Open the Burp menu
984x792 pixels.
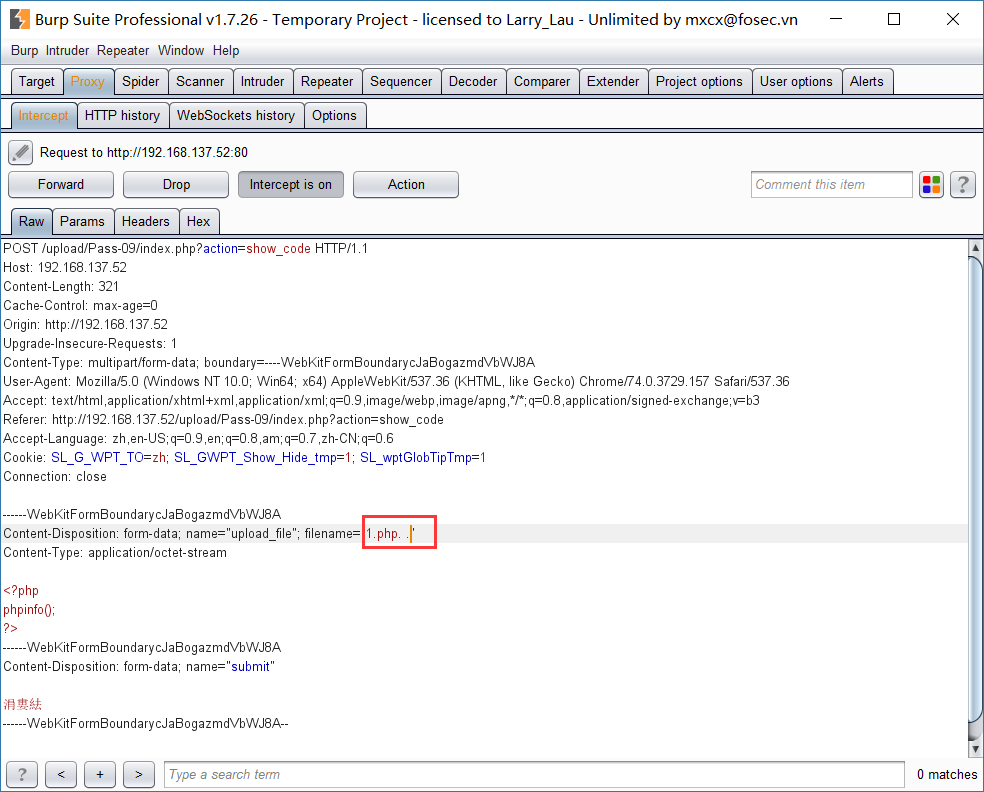point(24,50)
